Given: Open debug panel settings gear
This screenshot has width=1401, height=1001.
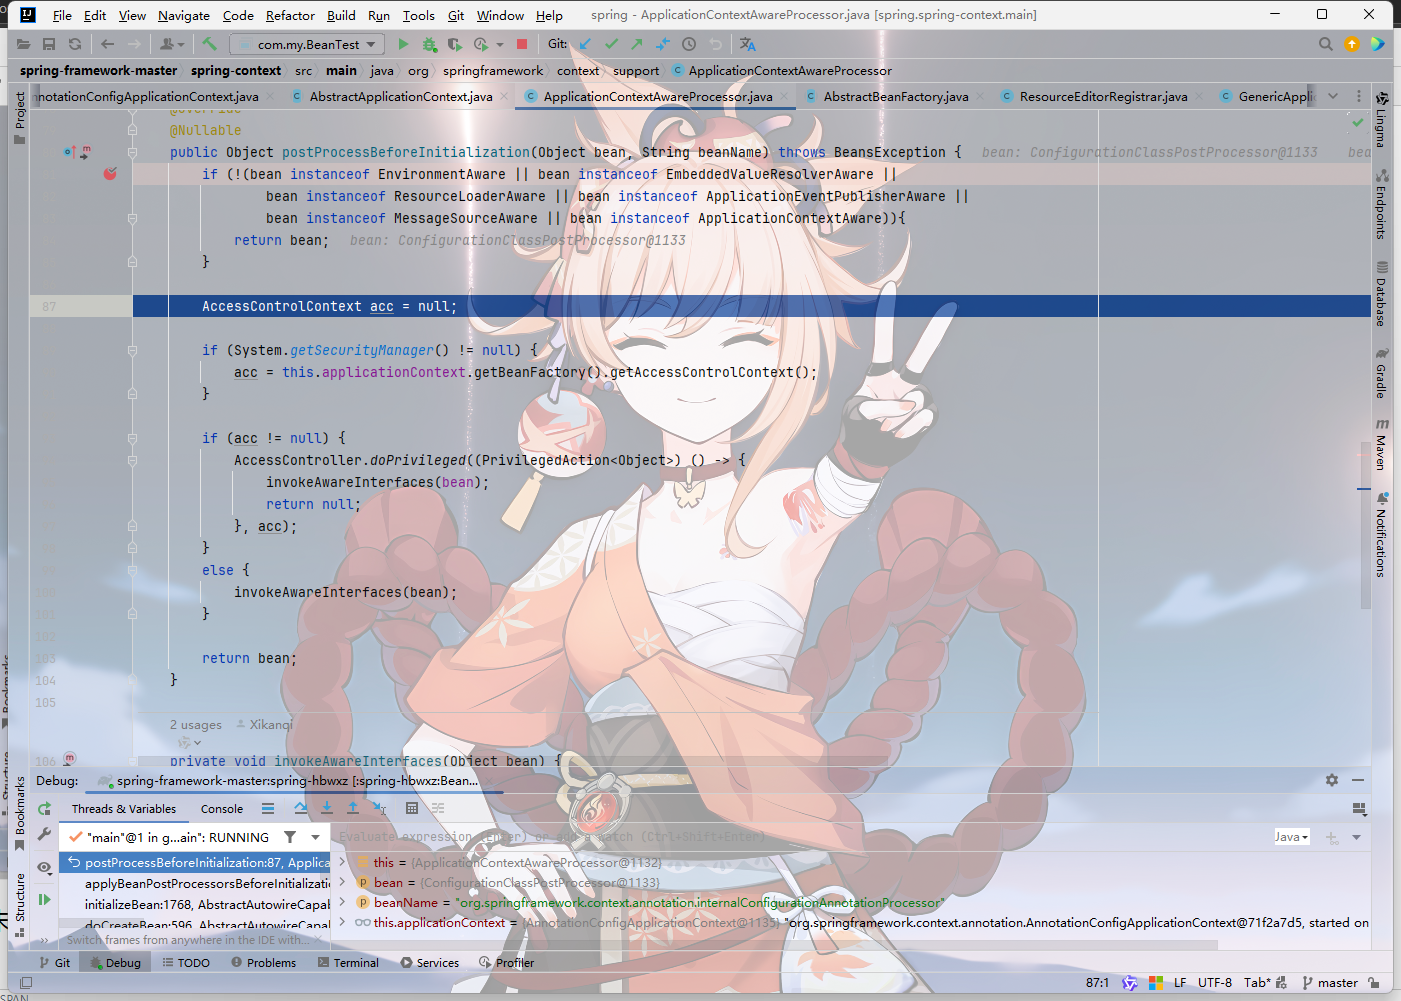Looking at the screenshot, I should tap(1332, 780).
